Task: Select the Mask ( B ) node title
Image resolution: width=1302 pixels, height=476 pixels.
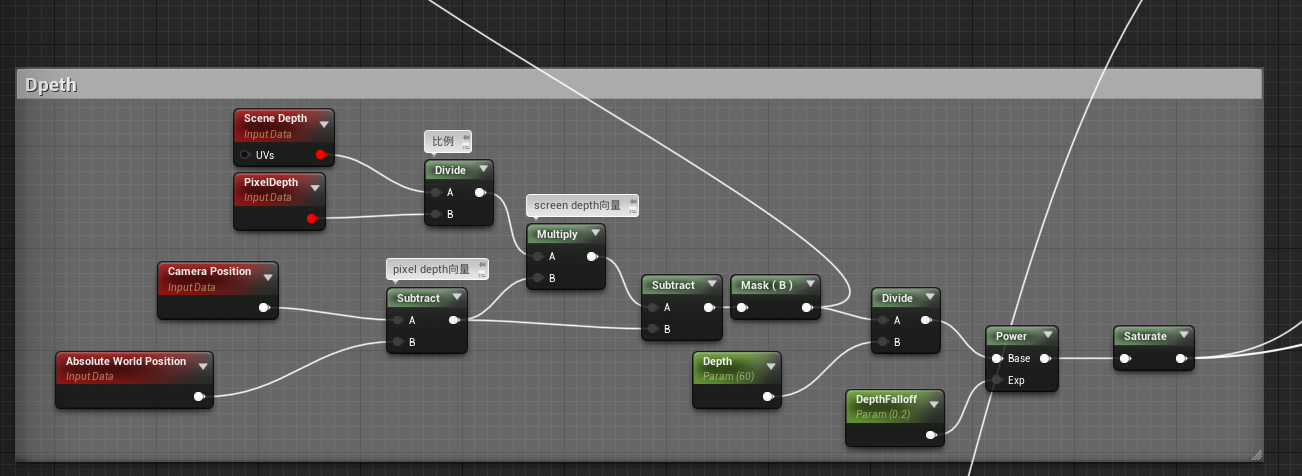Action: pyautogui.click(x=767, y=285)
